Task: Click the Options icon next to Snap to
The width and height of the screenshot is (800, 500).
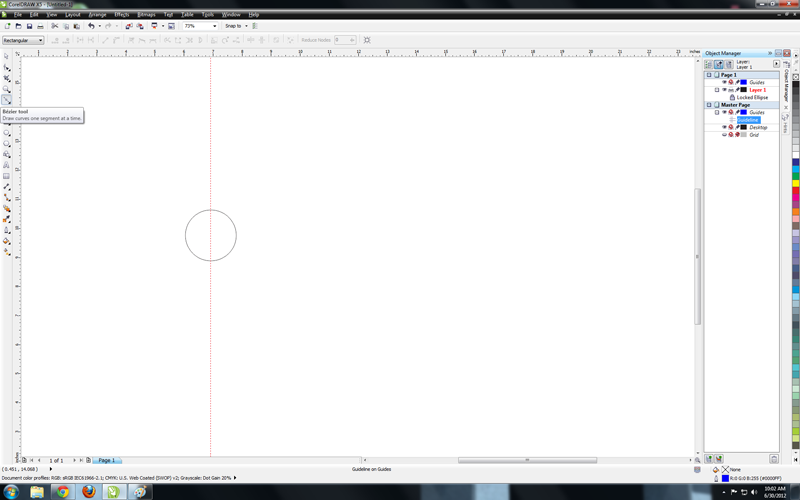Action: coord(255,26)
